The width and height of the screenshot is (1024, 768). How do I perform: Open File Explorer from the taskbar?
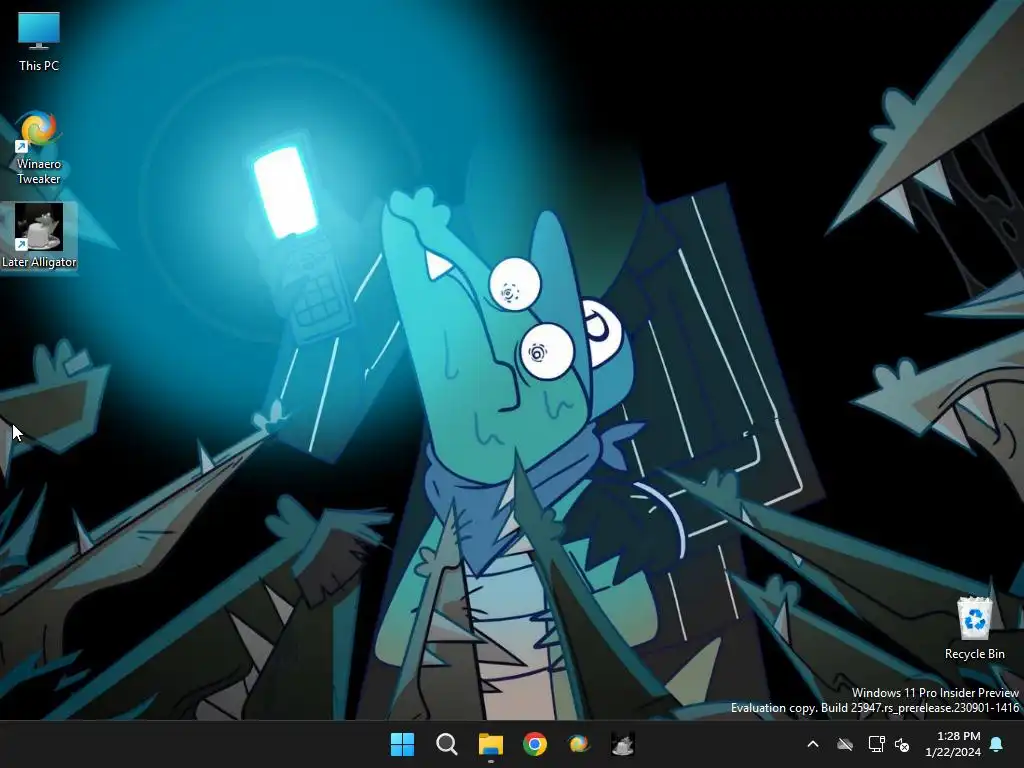(491, 744)
